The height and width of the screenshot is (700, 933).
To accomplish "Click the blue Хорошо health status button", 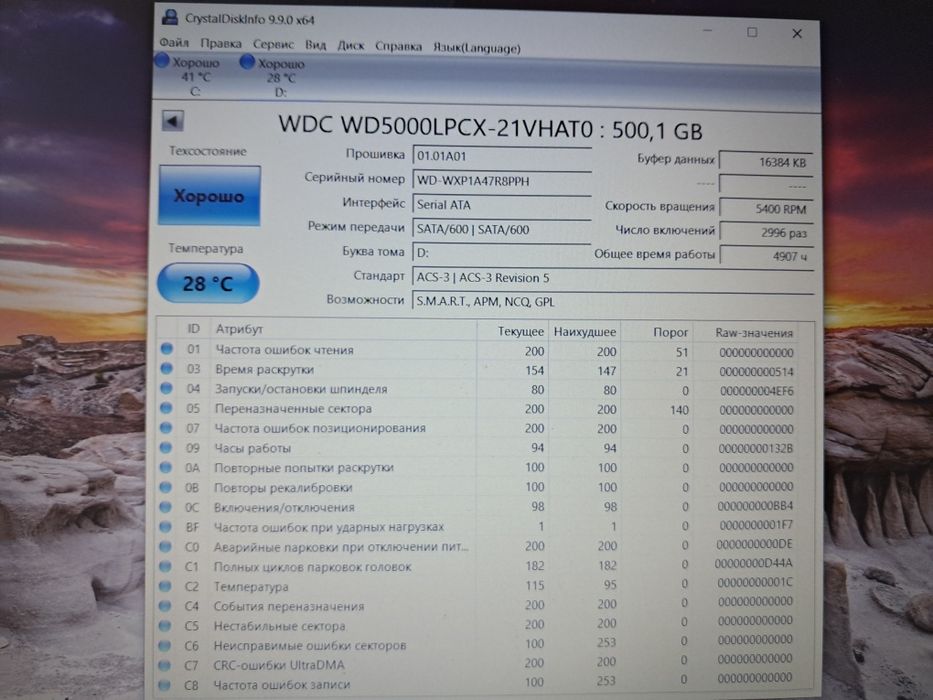I will (209, 195).
